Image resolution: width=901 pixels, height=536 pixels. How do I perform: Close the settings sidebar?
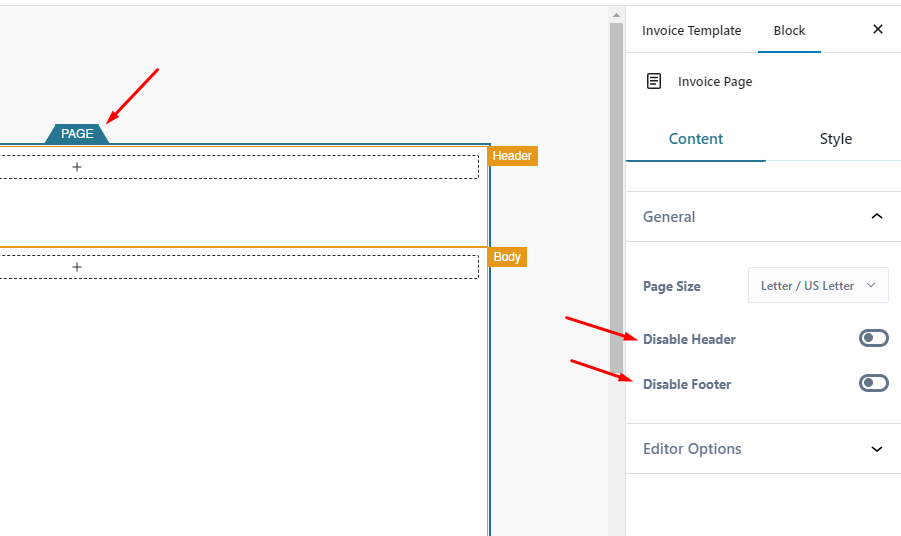[x=877, y=29]
